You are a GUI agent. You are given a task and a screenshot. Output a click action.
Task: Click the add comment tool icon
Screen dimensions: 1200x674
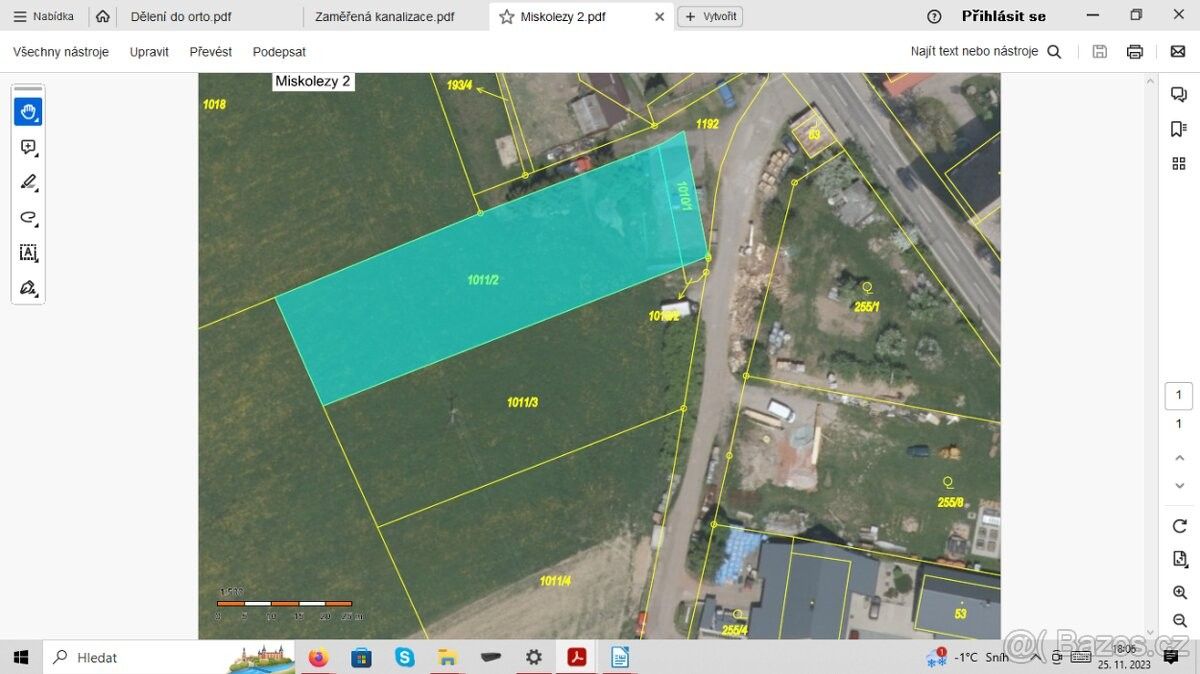point(28,147)
